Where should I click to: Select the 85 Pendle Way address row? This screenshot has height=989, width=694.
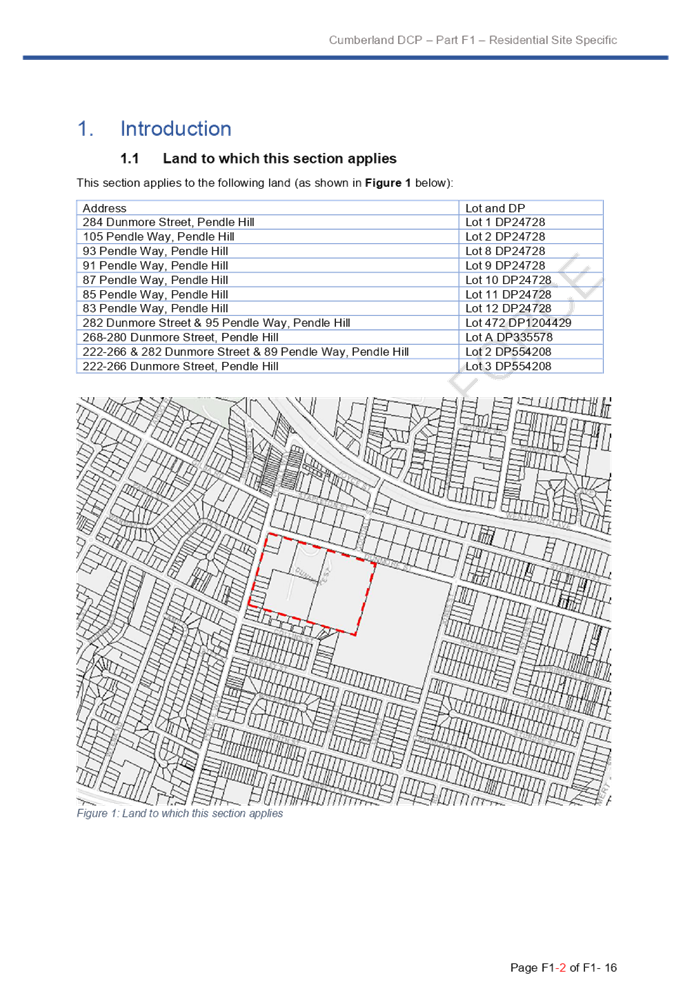pos(154,295)
